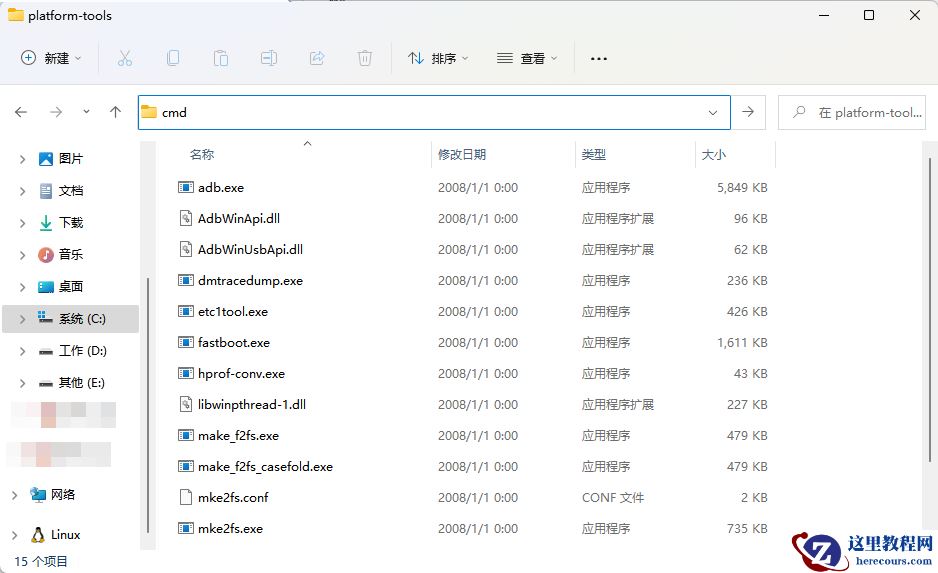
Task: Click the Linux penguin icon
Action: pyautogui.click(x=38, y=535)
